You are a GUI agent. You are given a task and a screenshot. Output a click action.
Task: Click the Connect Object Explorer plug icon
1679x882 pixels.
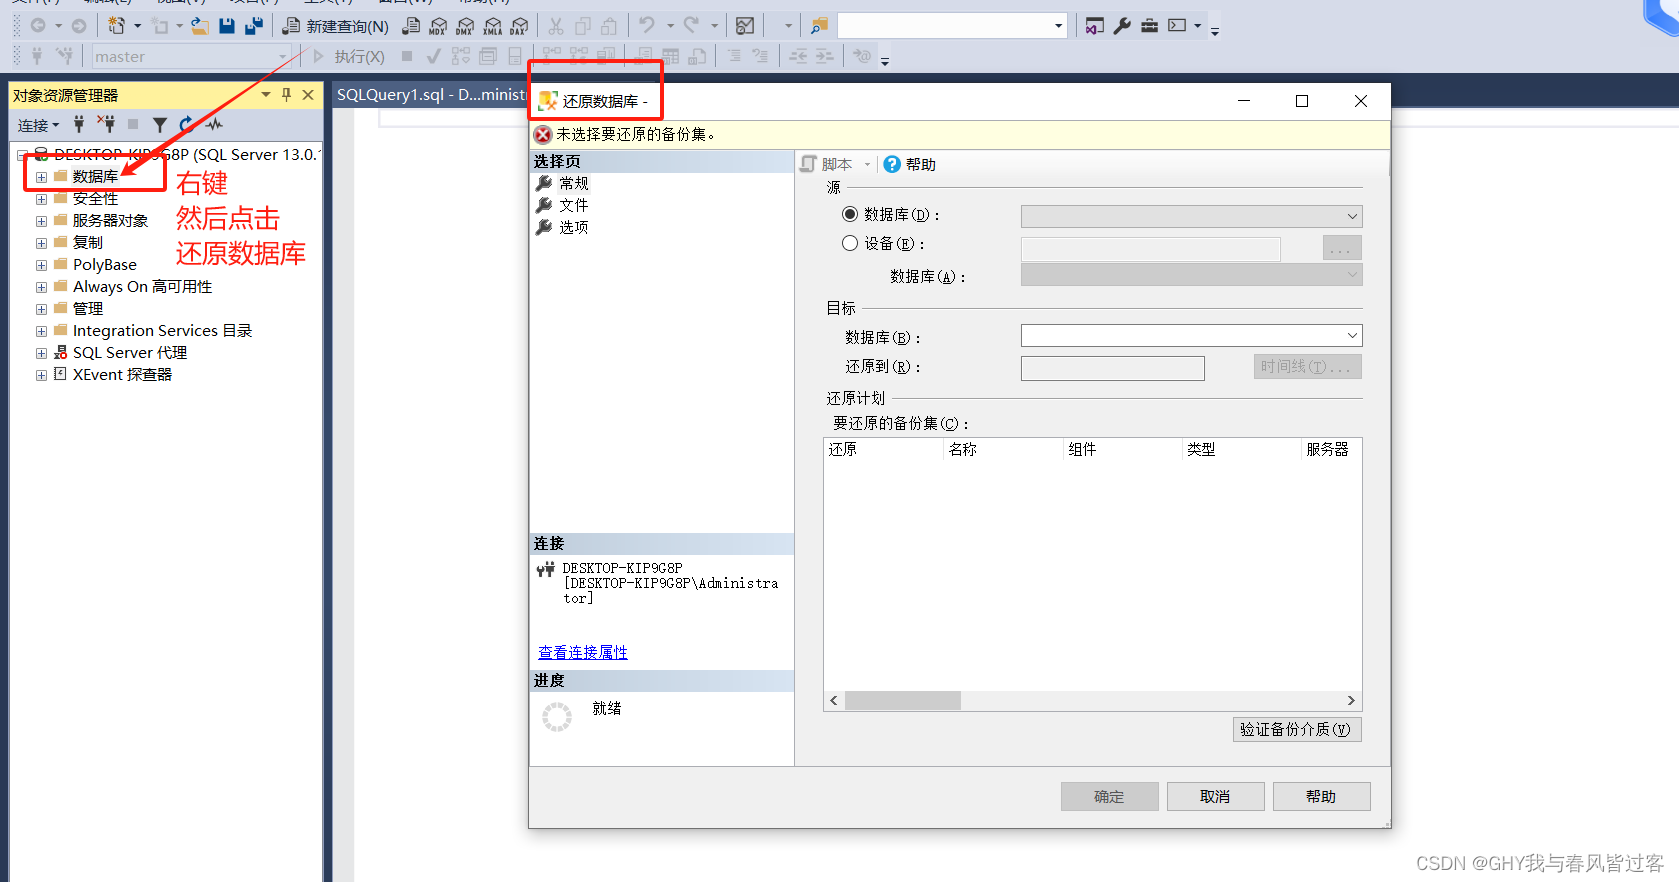point(79,125)
